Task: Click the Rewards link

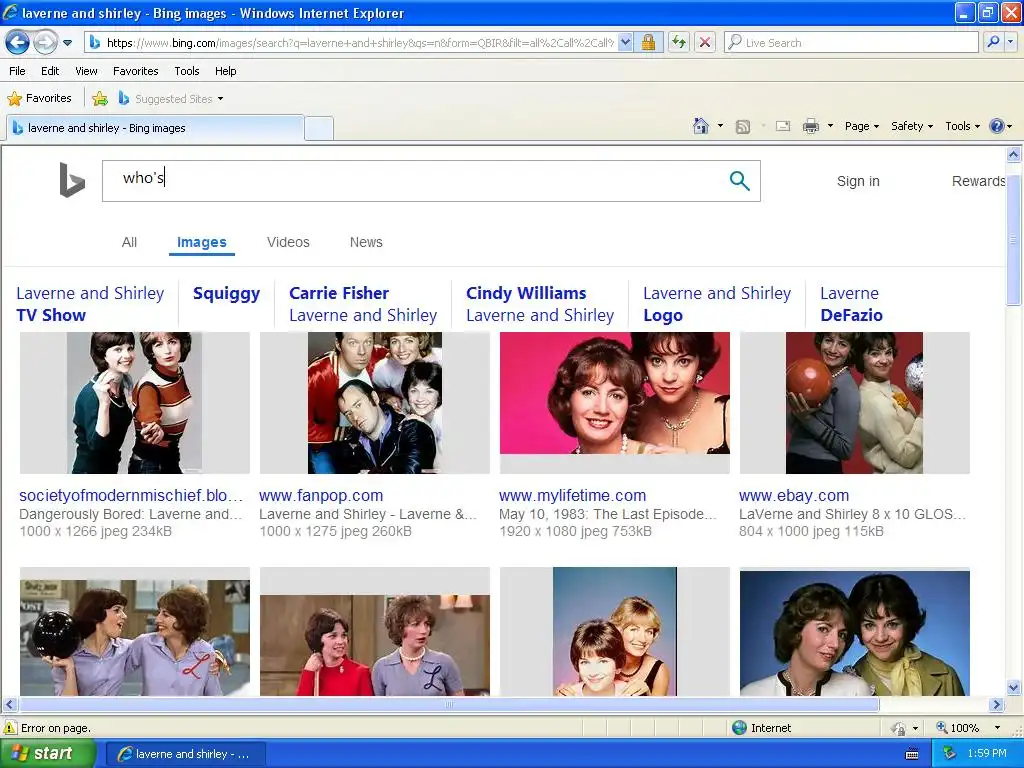Action: tap(978, 182)
